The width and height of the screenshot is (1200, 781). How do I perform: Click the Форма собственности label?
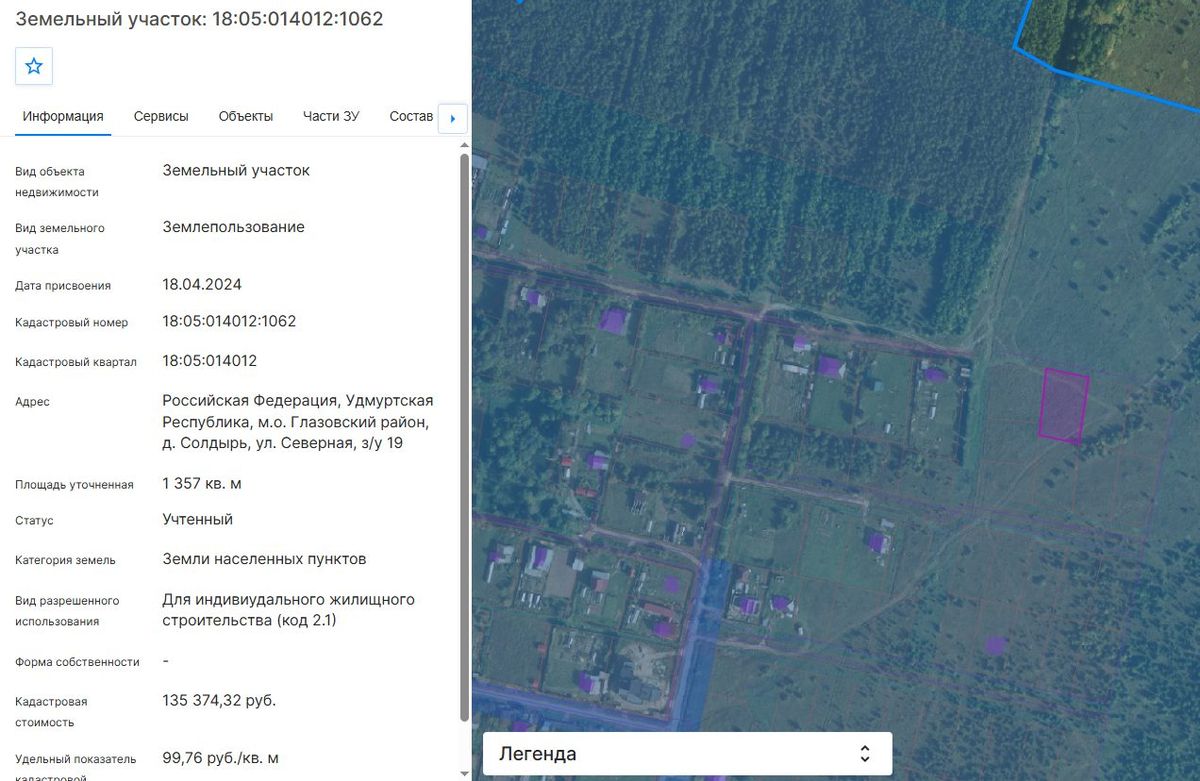click(77, 662)
